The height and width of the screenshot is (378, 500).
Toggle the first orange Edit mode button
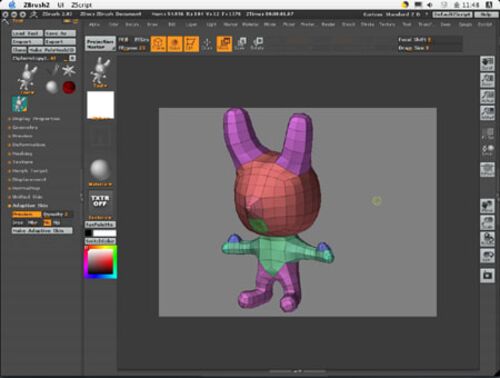[x=158, y=44]
